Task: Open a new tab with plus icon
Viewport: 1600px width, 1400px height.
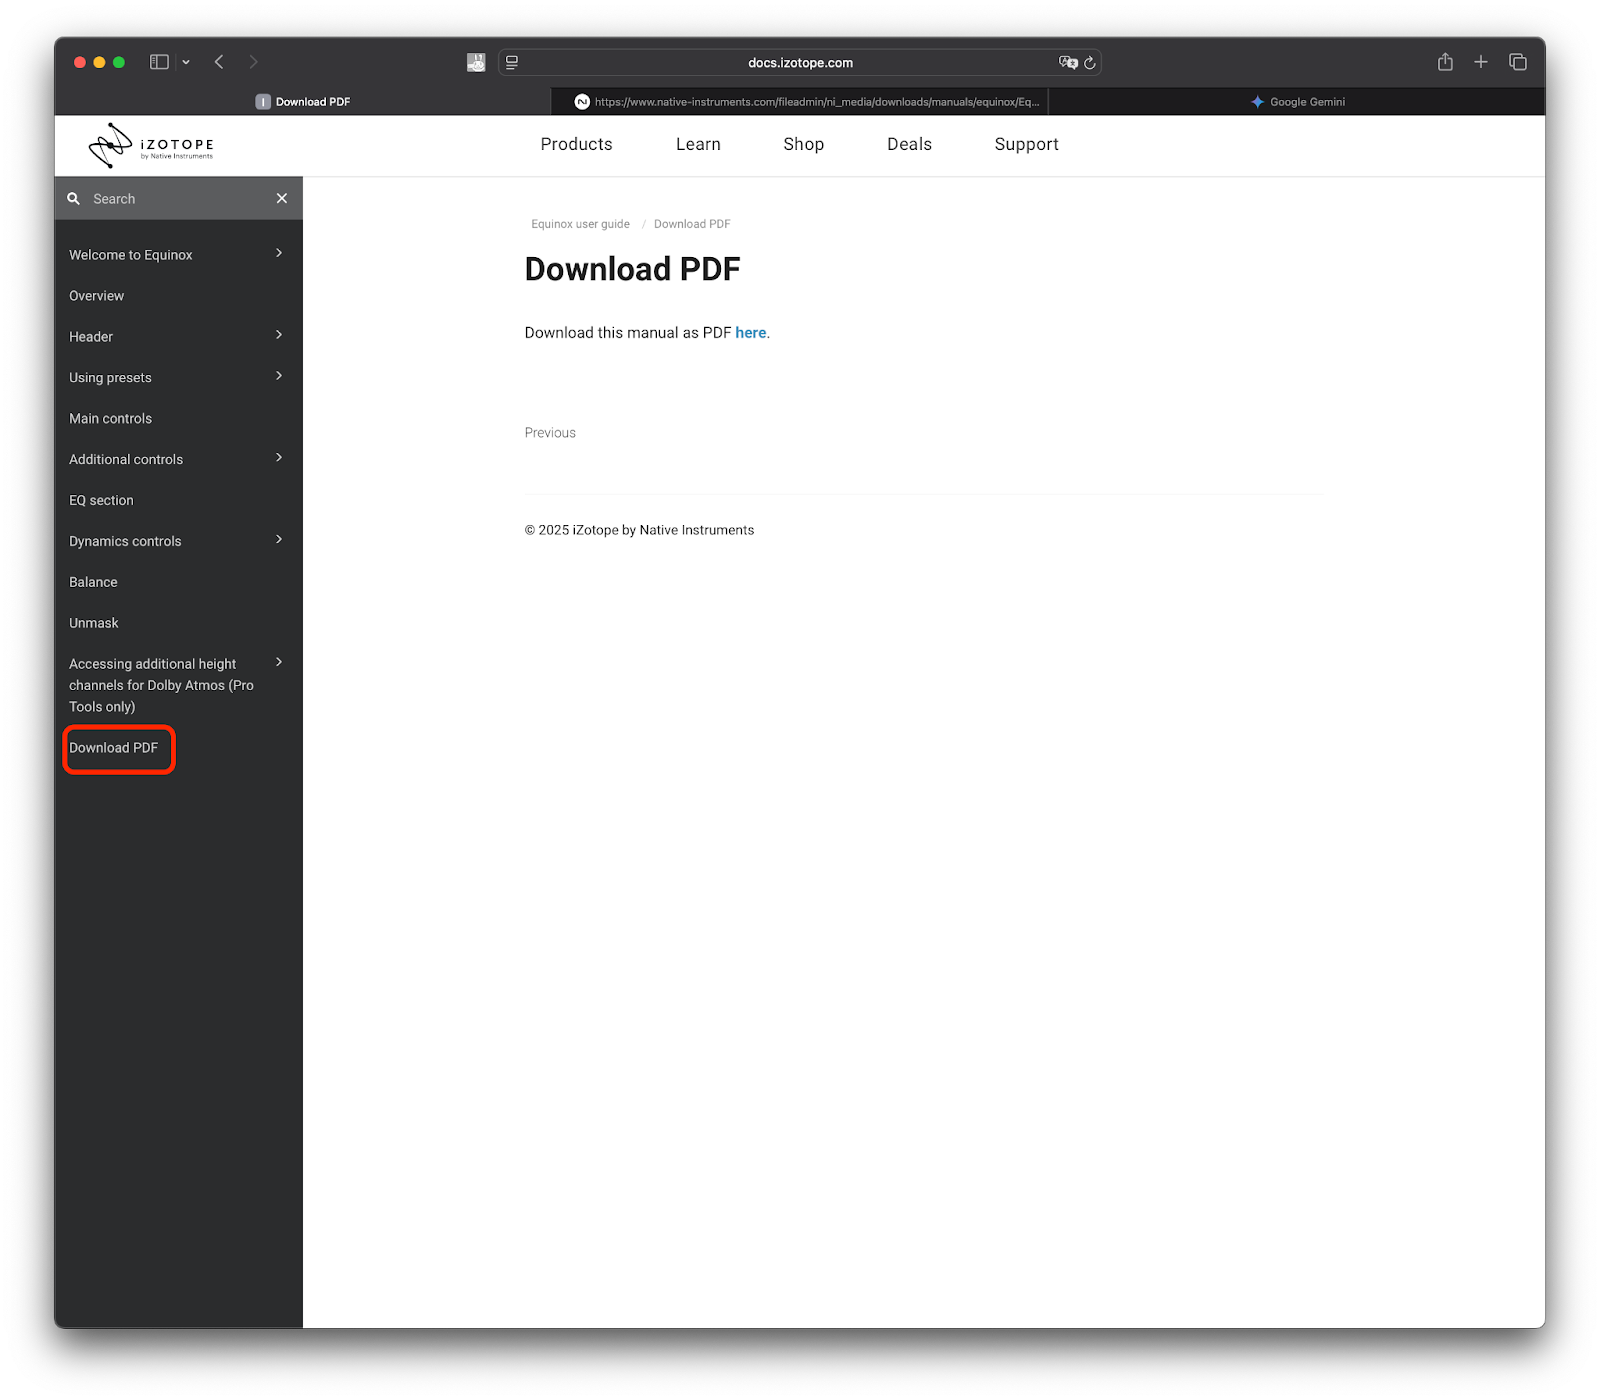Action: click(x=1481, y=62)
